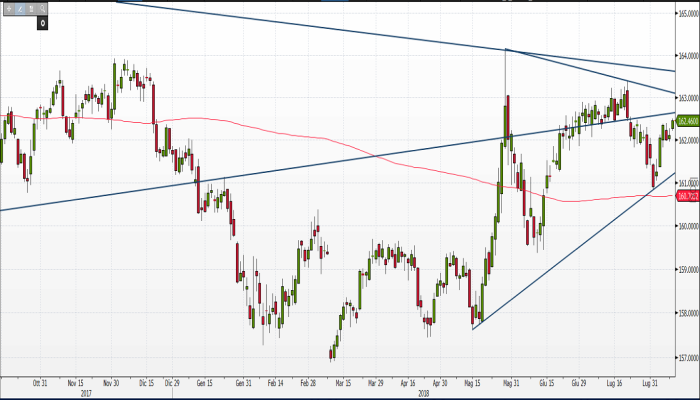Click the 2017 year label
Screen dimensions: 700x400
pyautogui.click(x=87, y=392)
